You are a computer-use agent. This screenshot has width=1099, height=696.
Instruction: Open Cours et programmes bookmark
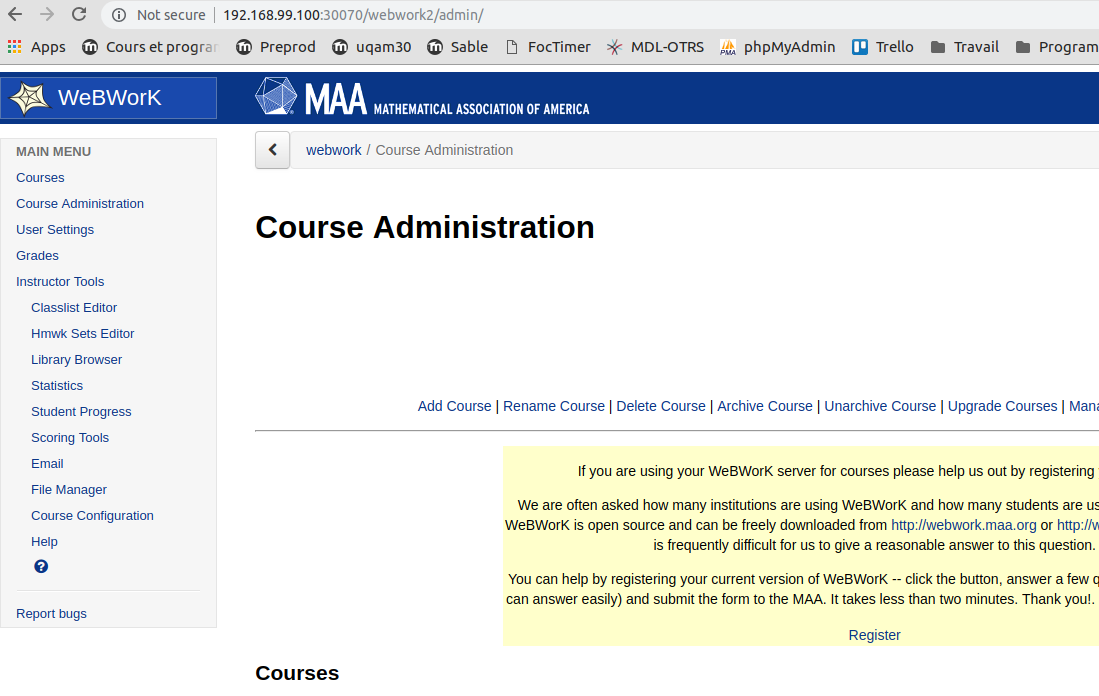click(x=150, y=47)
